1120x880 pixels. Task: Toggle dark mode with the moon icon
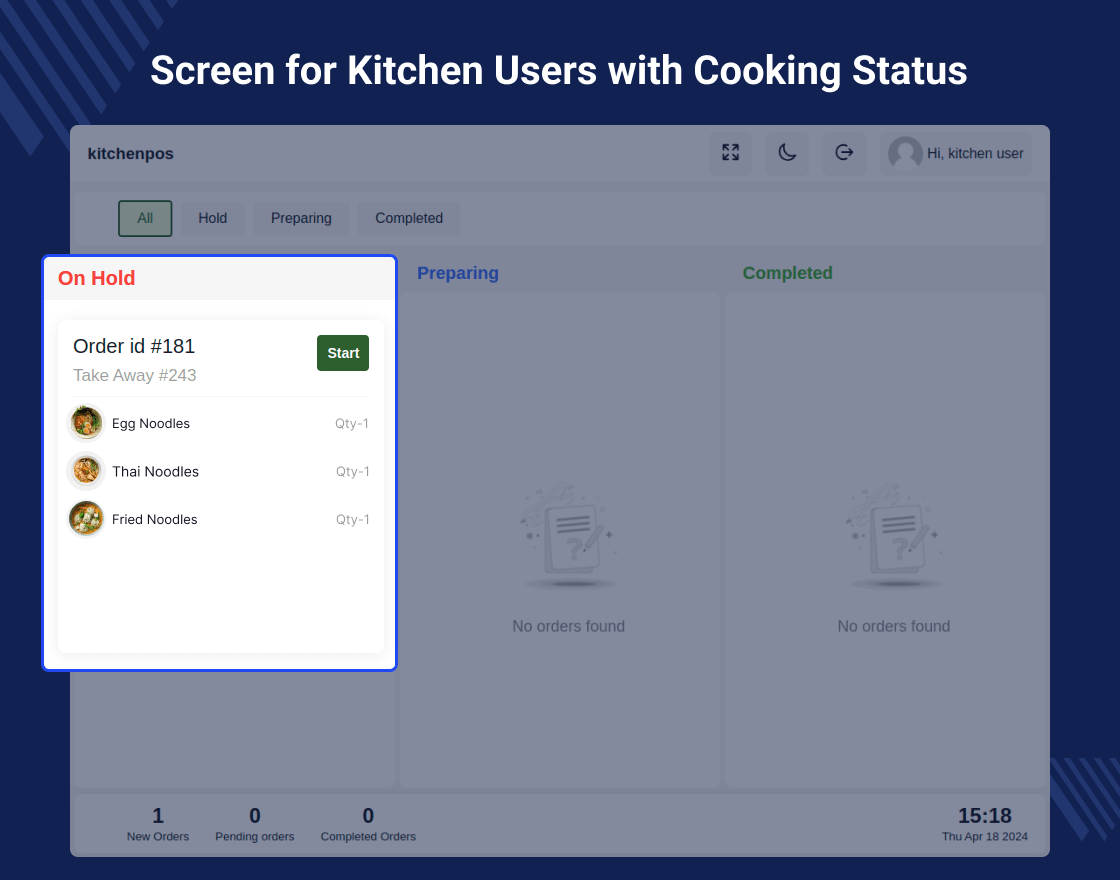tap(787, 153)
